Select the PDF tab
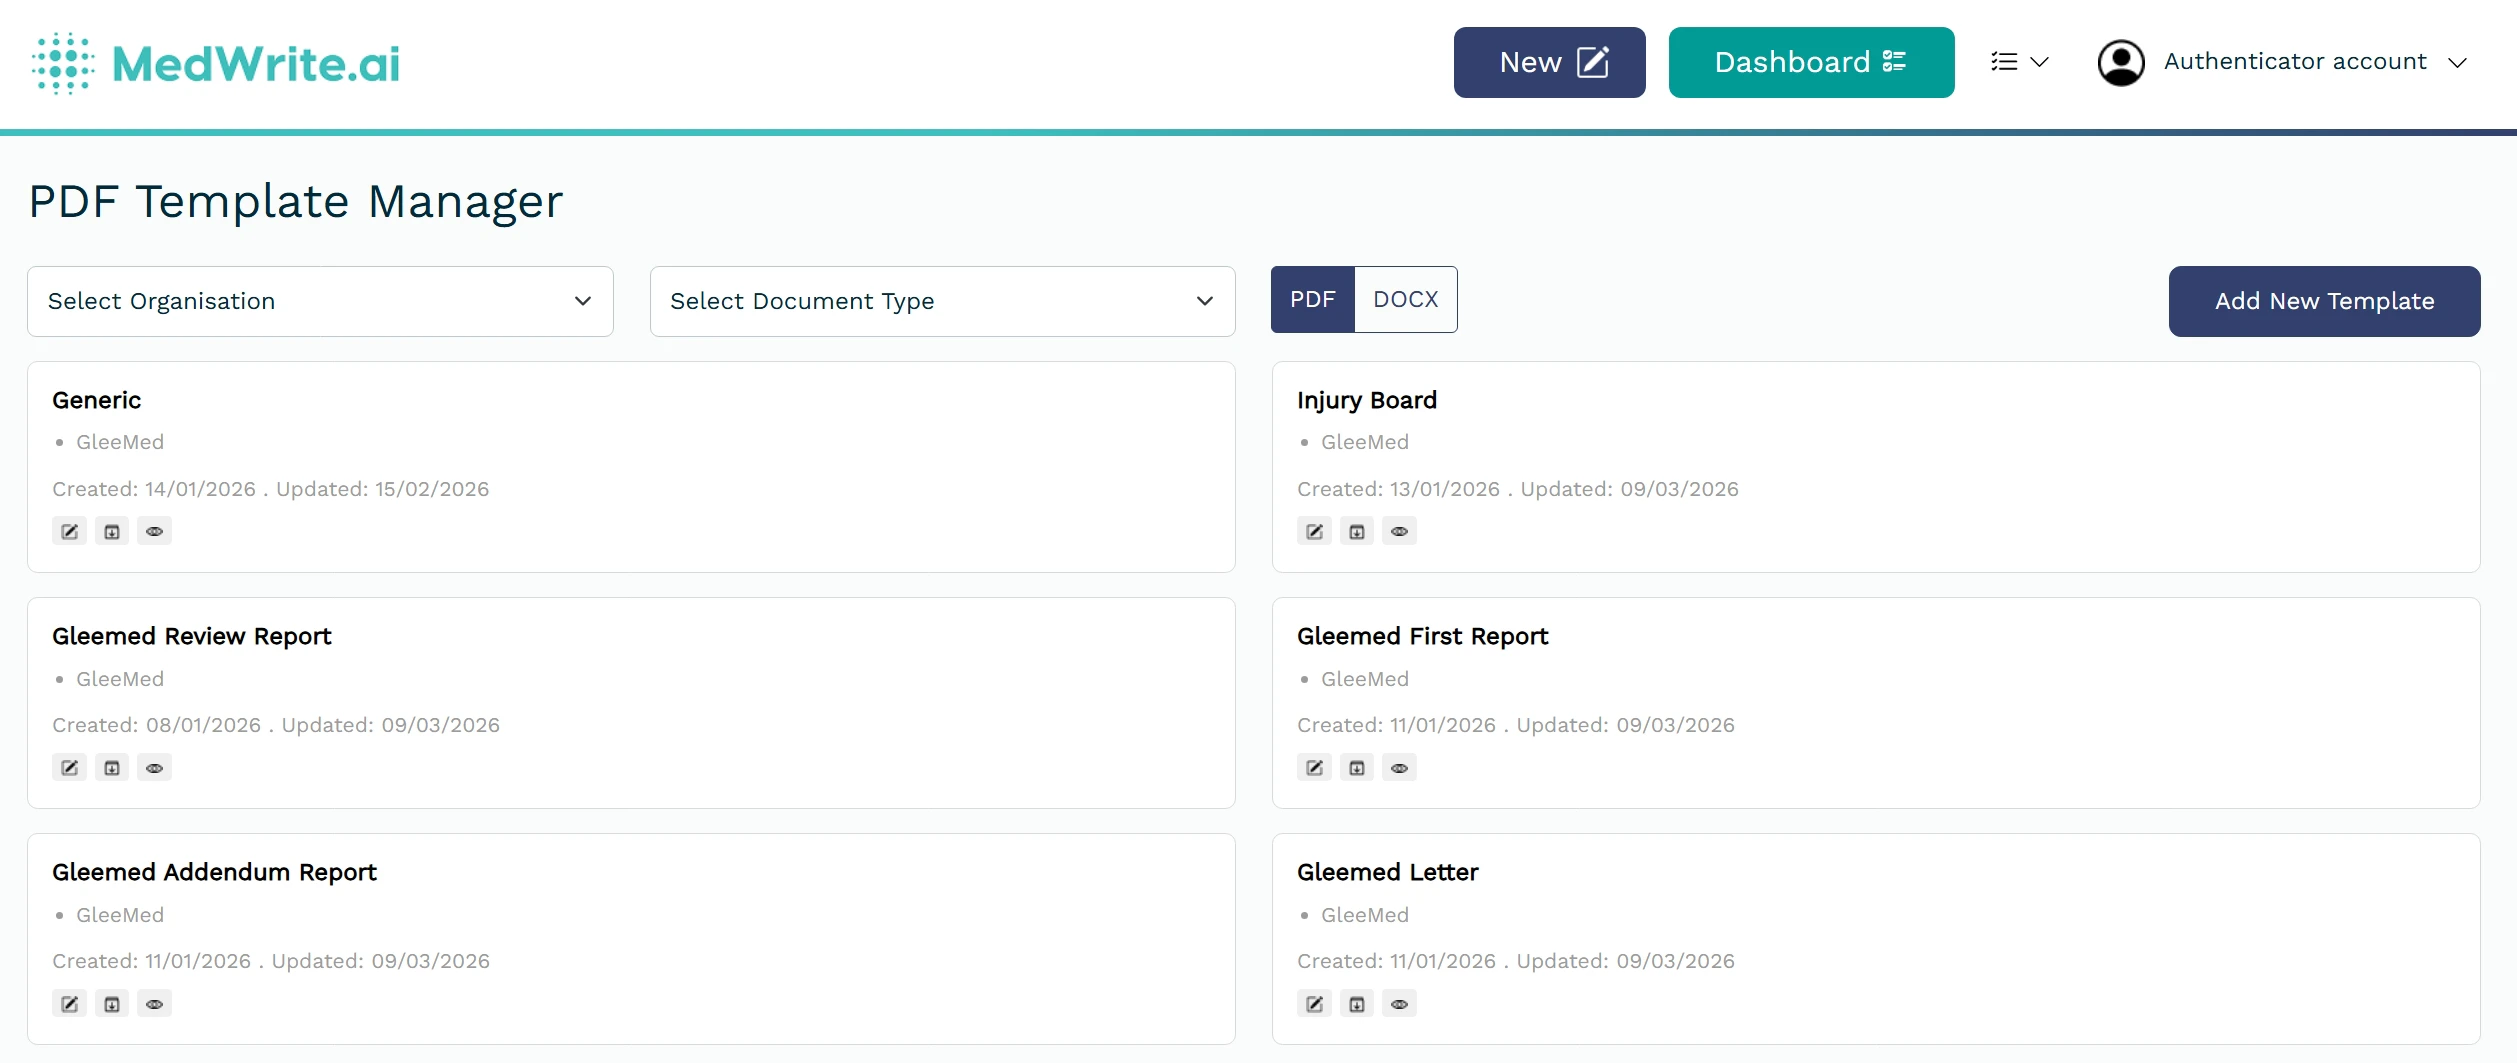 1311,299
